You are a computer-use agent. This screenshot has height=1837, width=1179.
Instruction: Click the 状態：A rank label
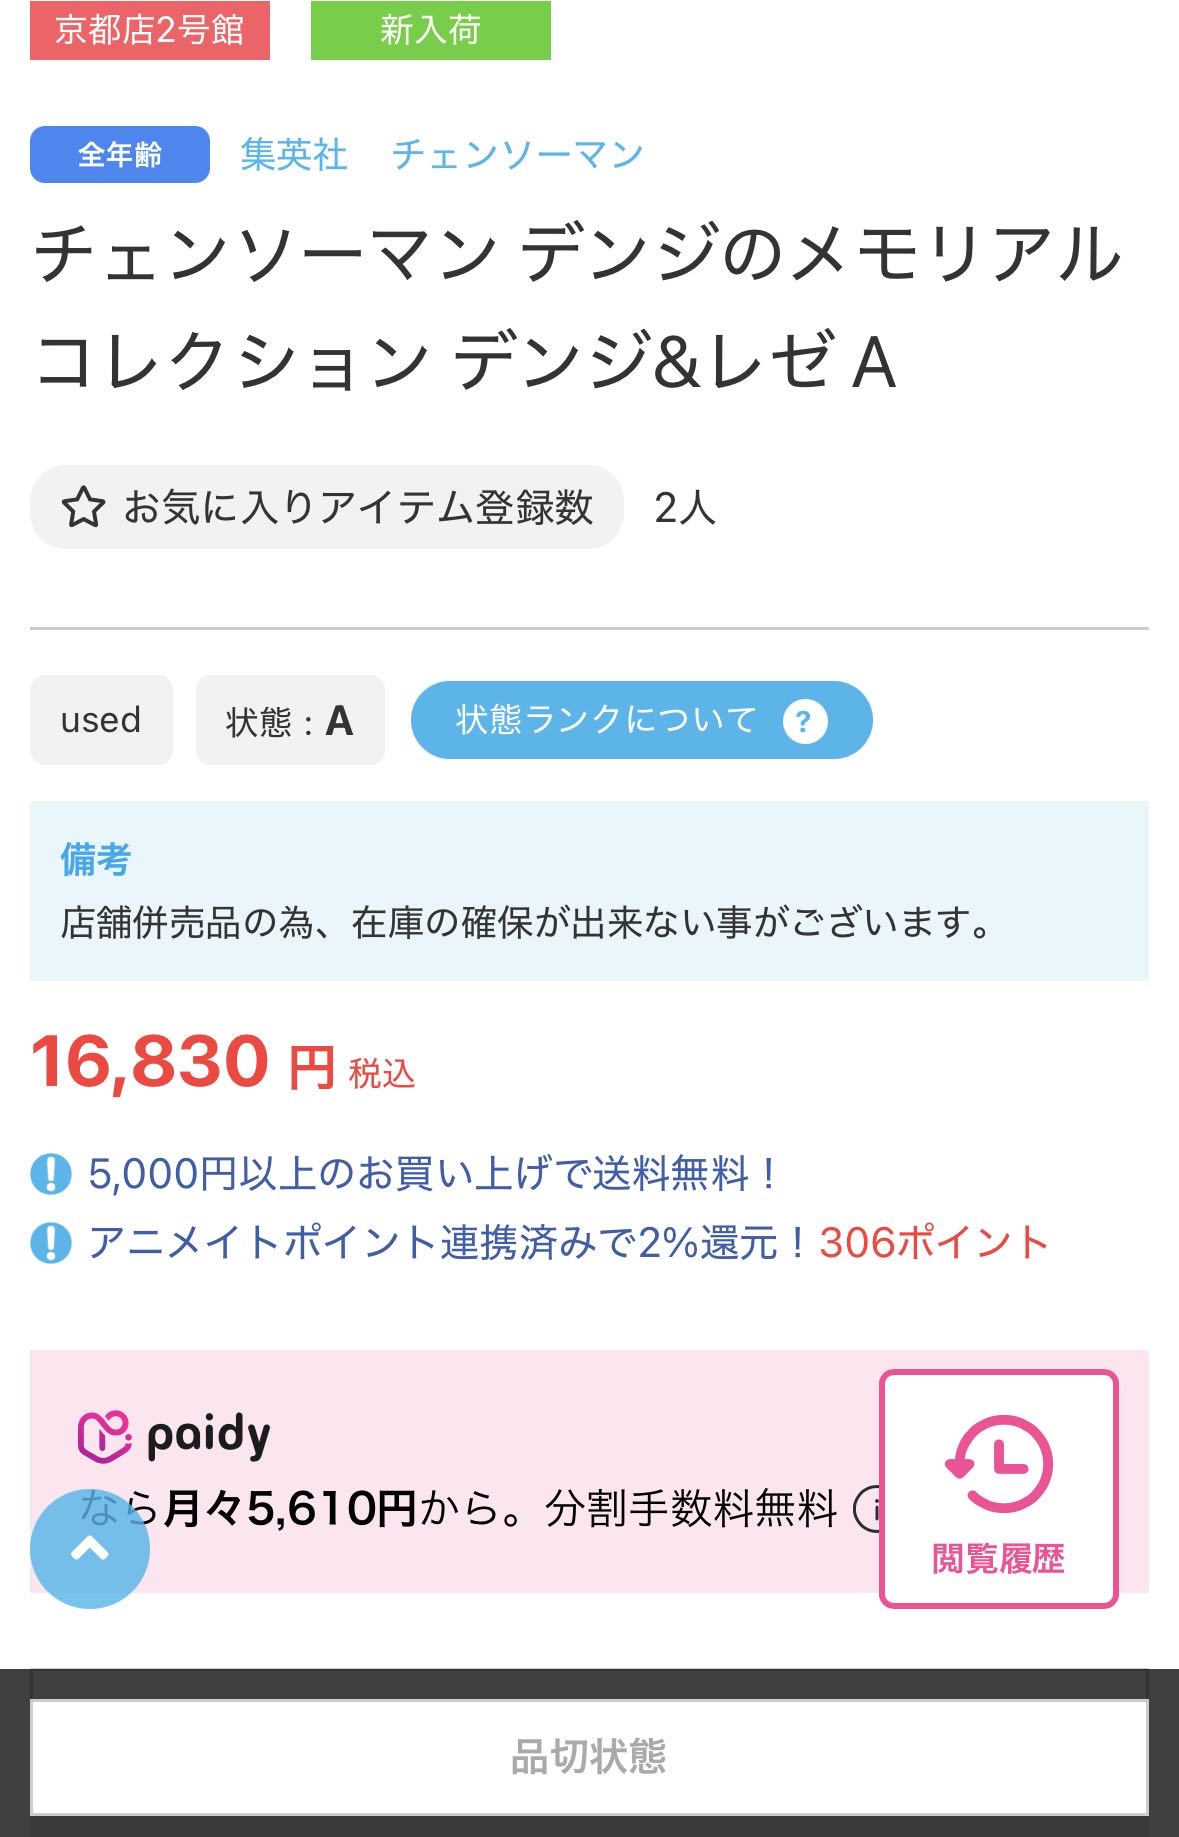tap(290, 720)
